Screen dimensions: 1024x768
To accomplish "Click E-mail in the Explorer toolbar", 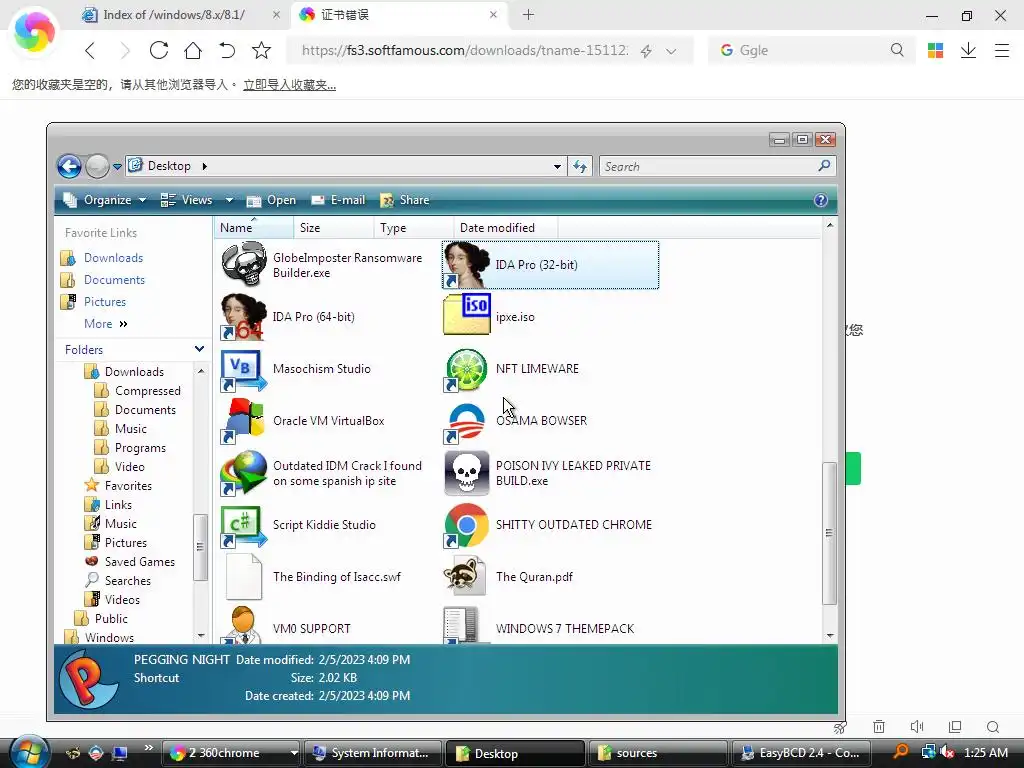I will point(338,200).
